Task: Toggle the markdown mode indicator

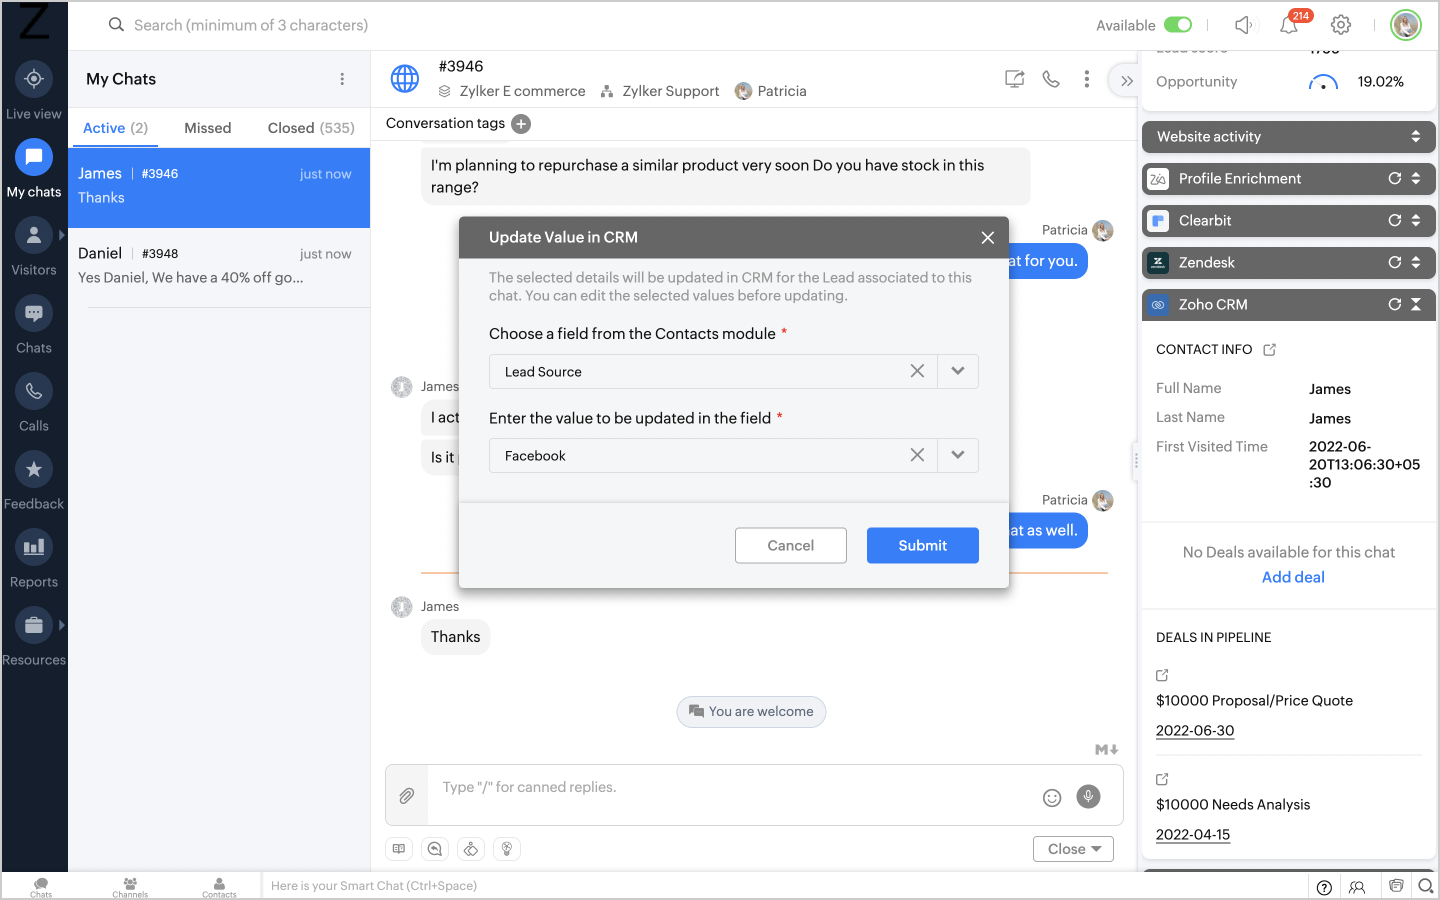Action: click(x=1106, y=750)
